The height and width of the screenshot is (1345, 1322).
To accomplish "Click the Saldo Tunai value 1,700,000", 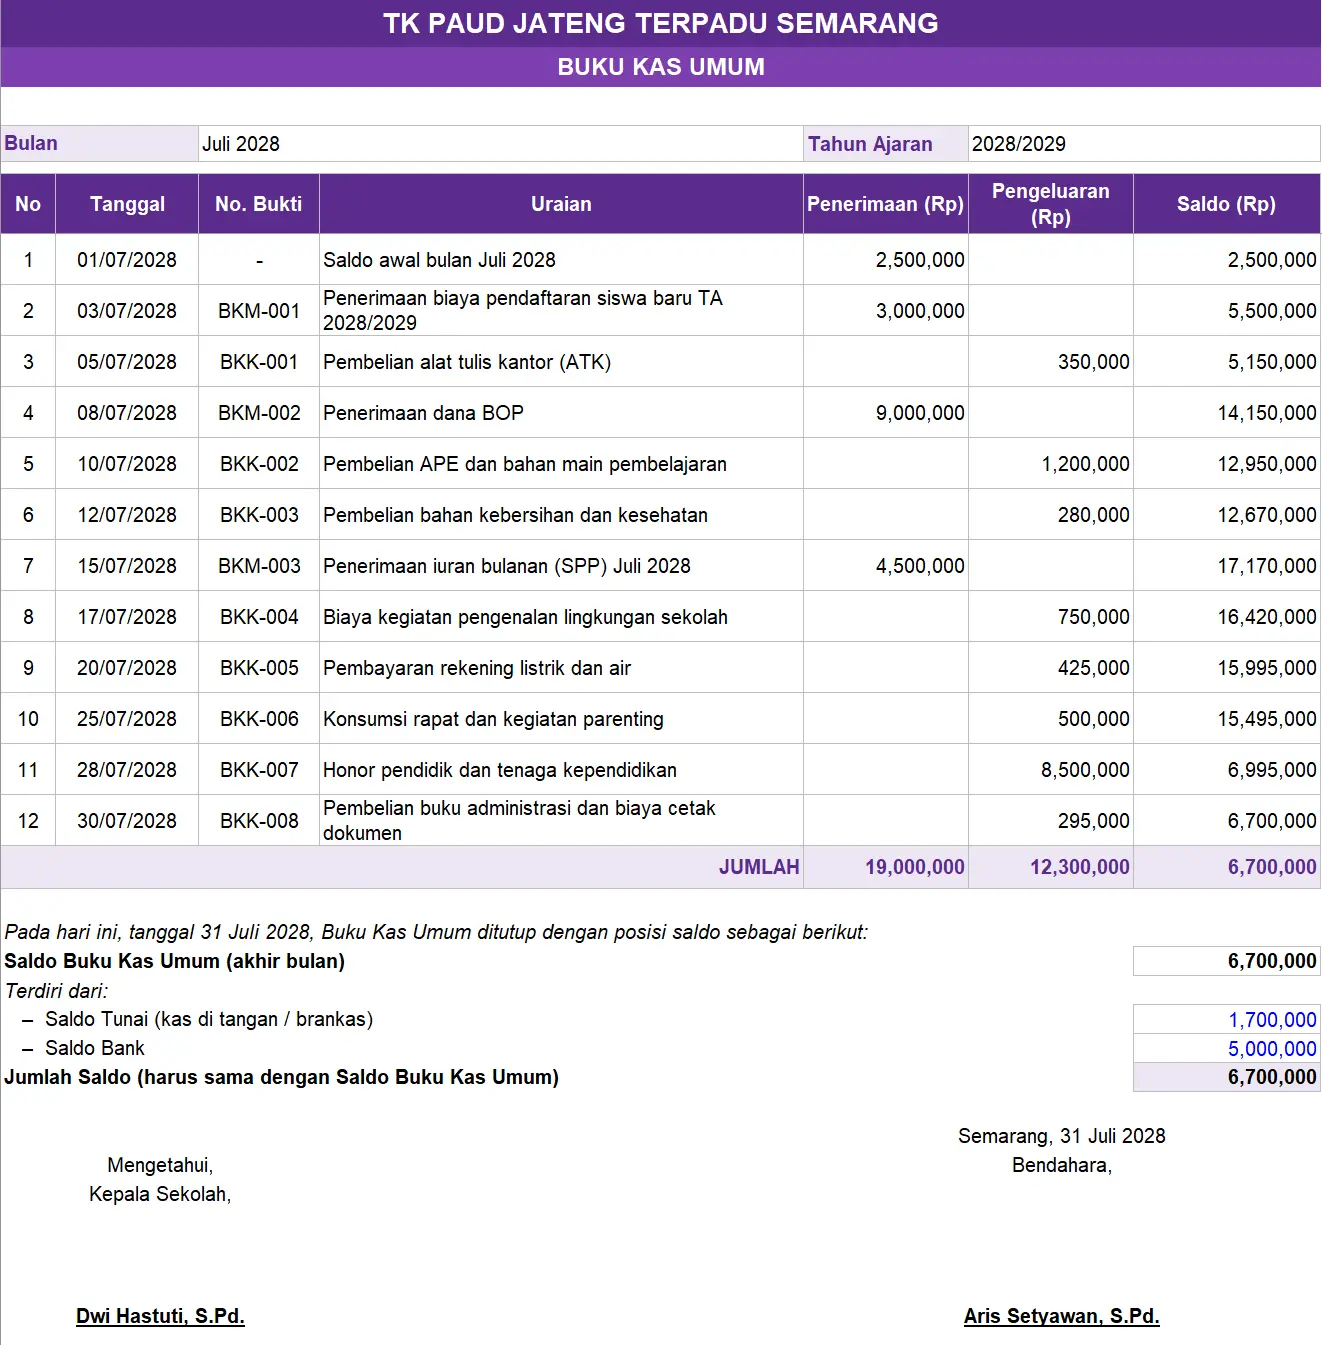I will 1226,1019.
